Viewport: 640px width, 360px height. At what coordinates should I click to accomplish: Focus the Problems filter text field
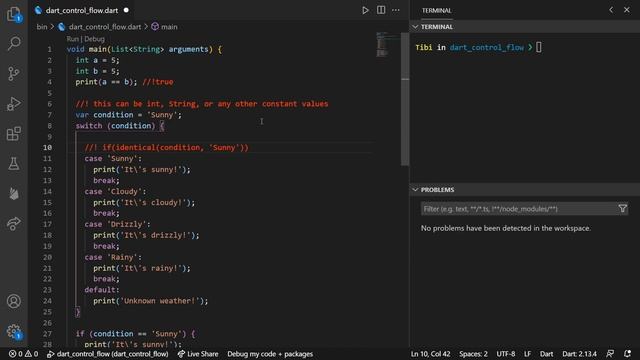tap(518, 209)
